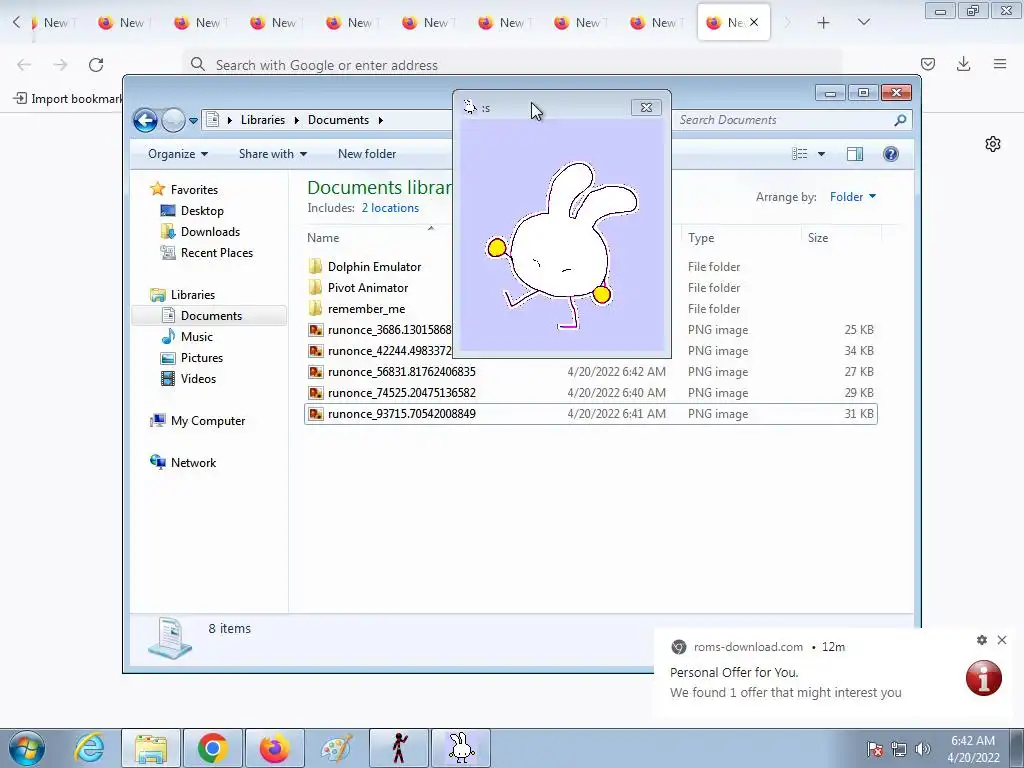Open Pivot Animator stickman taskbar icon

pos(399,748)
